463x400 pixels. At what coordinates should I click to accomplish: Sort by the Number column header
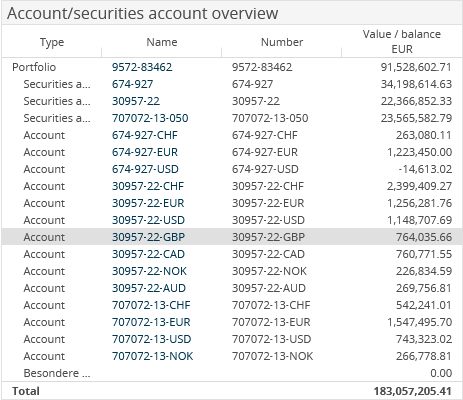coord(282,42)
